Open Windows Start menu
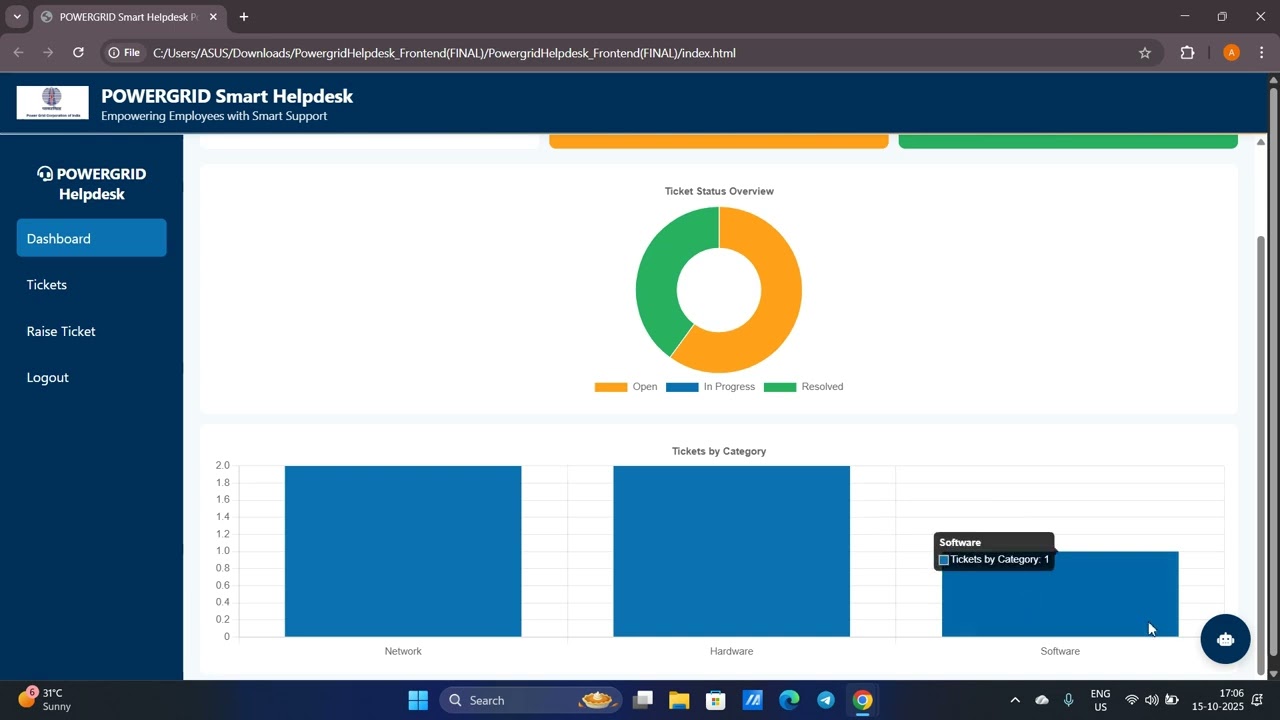Image resolution: width=1280 pixels, height=720 pixels. pyautogui.click(x=418, y=700)
